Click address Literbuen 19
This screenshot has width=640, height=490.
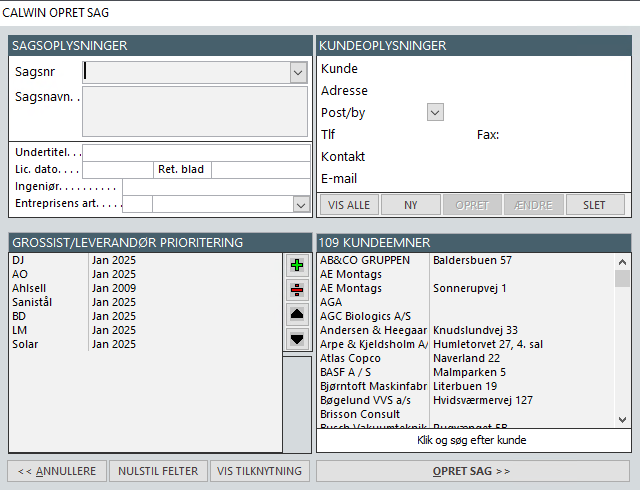click(x=465, y=386)
